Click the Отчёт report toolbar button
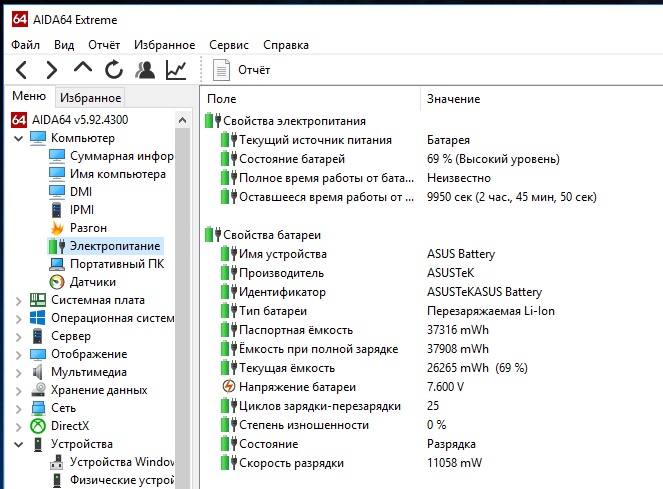The width and height of the screenshot is (663, 489). (242, 70)
